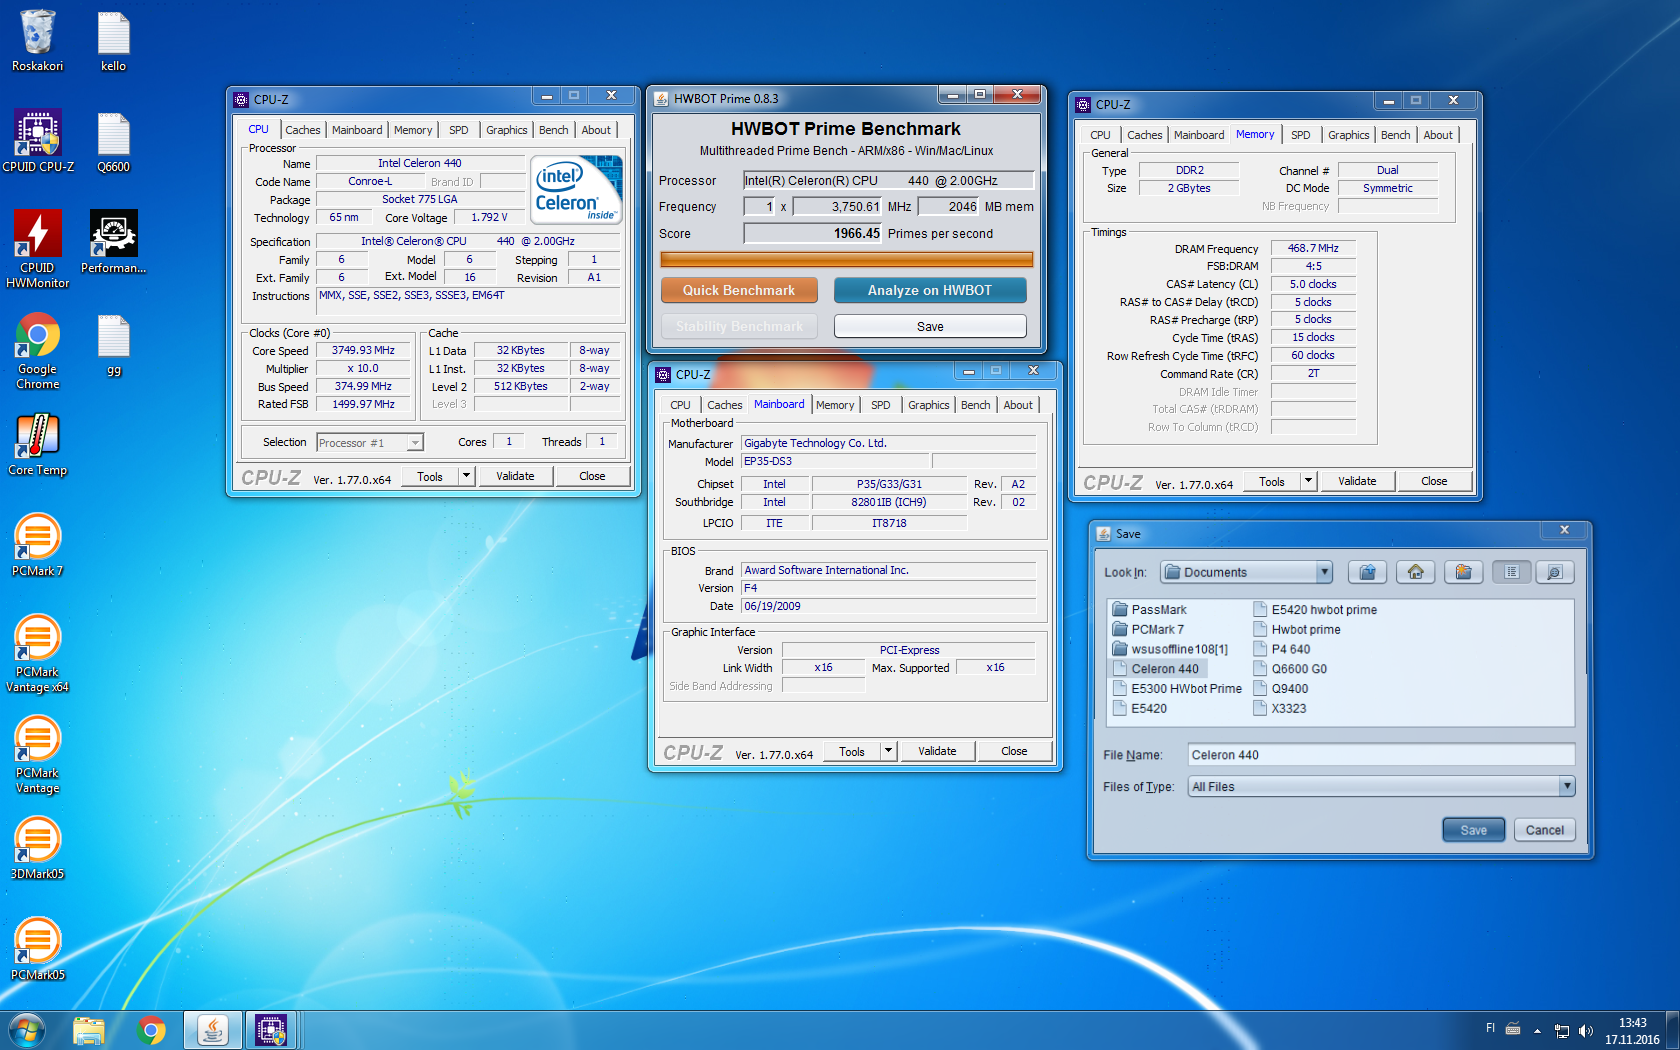This screenshot has height=1050, width=1680.
Task: Open Tools dropdown arrow in Mainboard window
Action: tap(888, 752)
